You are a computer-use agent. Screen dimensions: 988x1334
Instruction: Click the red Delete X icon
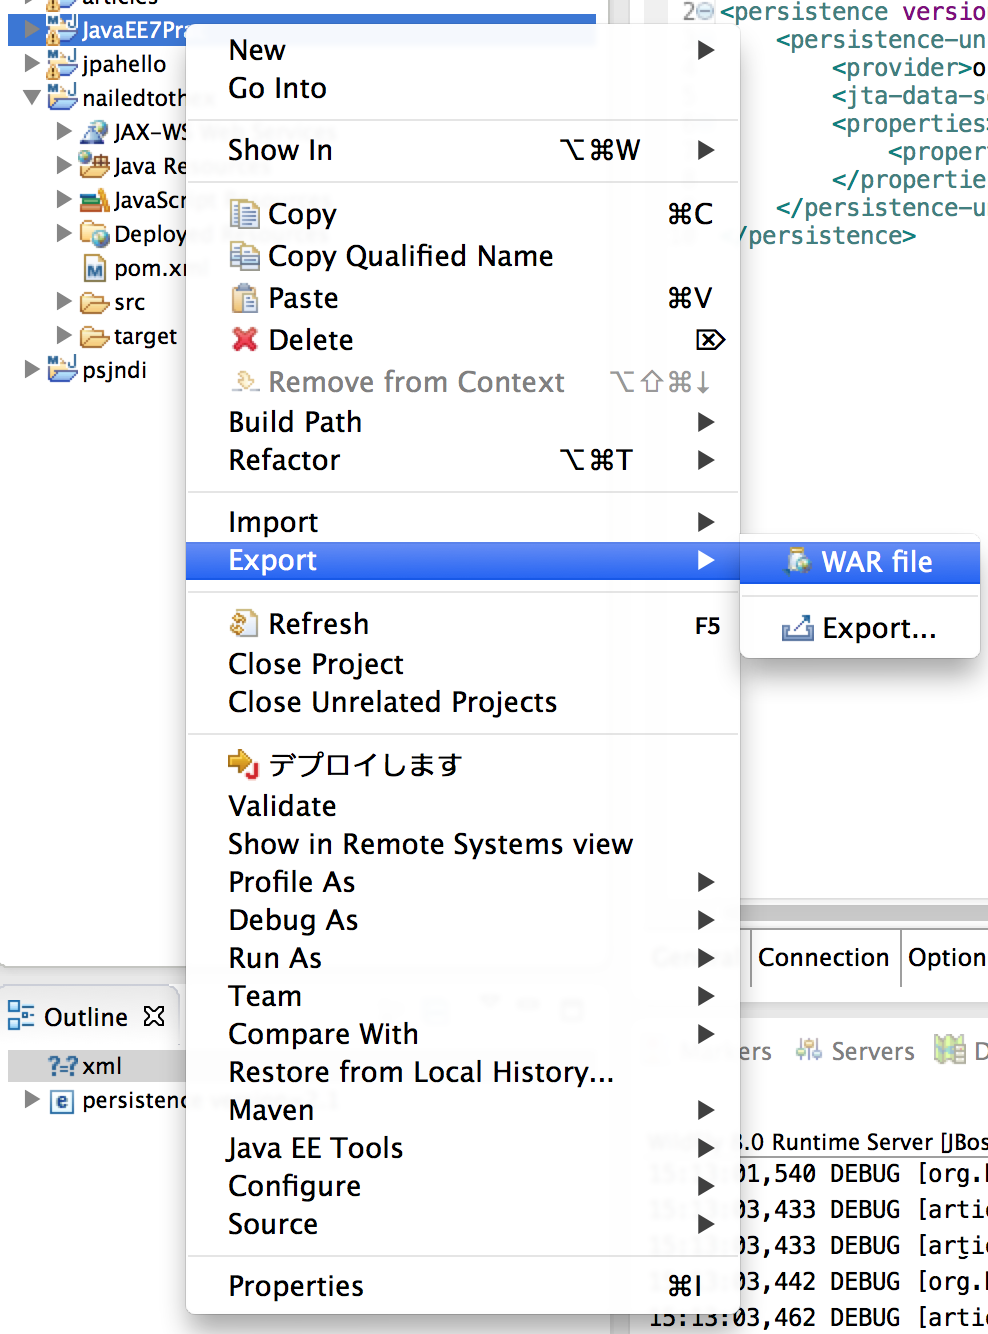244,340
